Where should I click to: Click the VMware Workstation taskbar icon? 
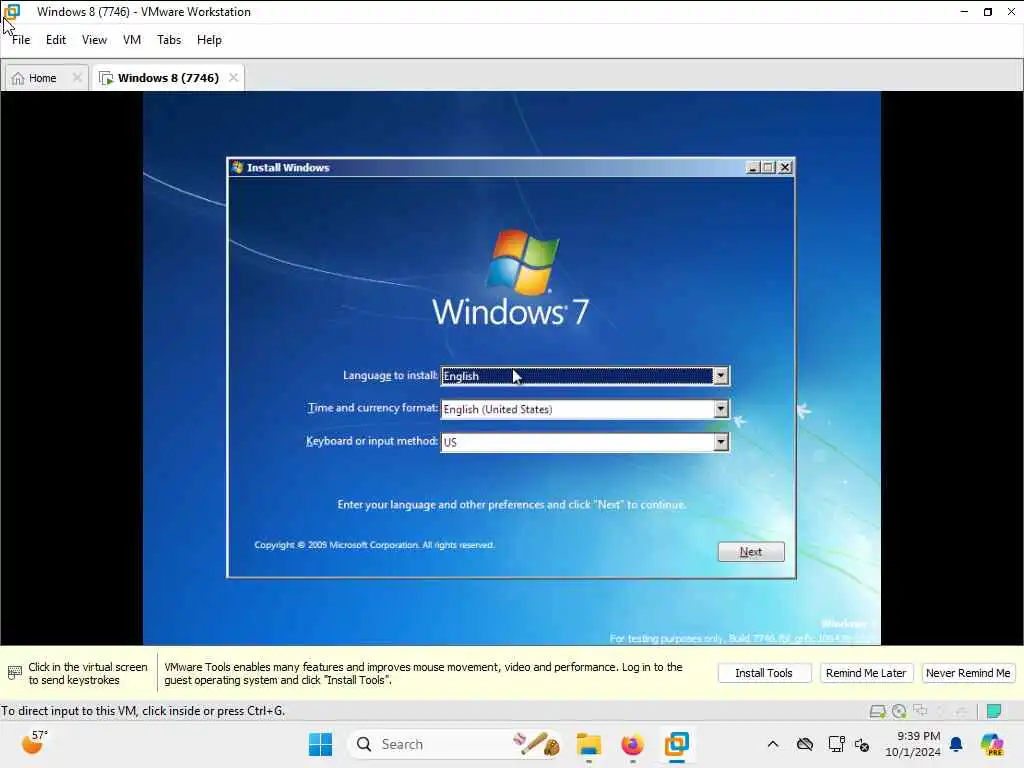(x=677, y=744)
